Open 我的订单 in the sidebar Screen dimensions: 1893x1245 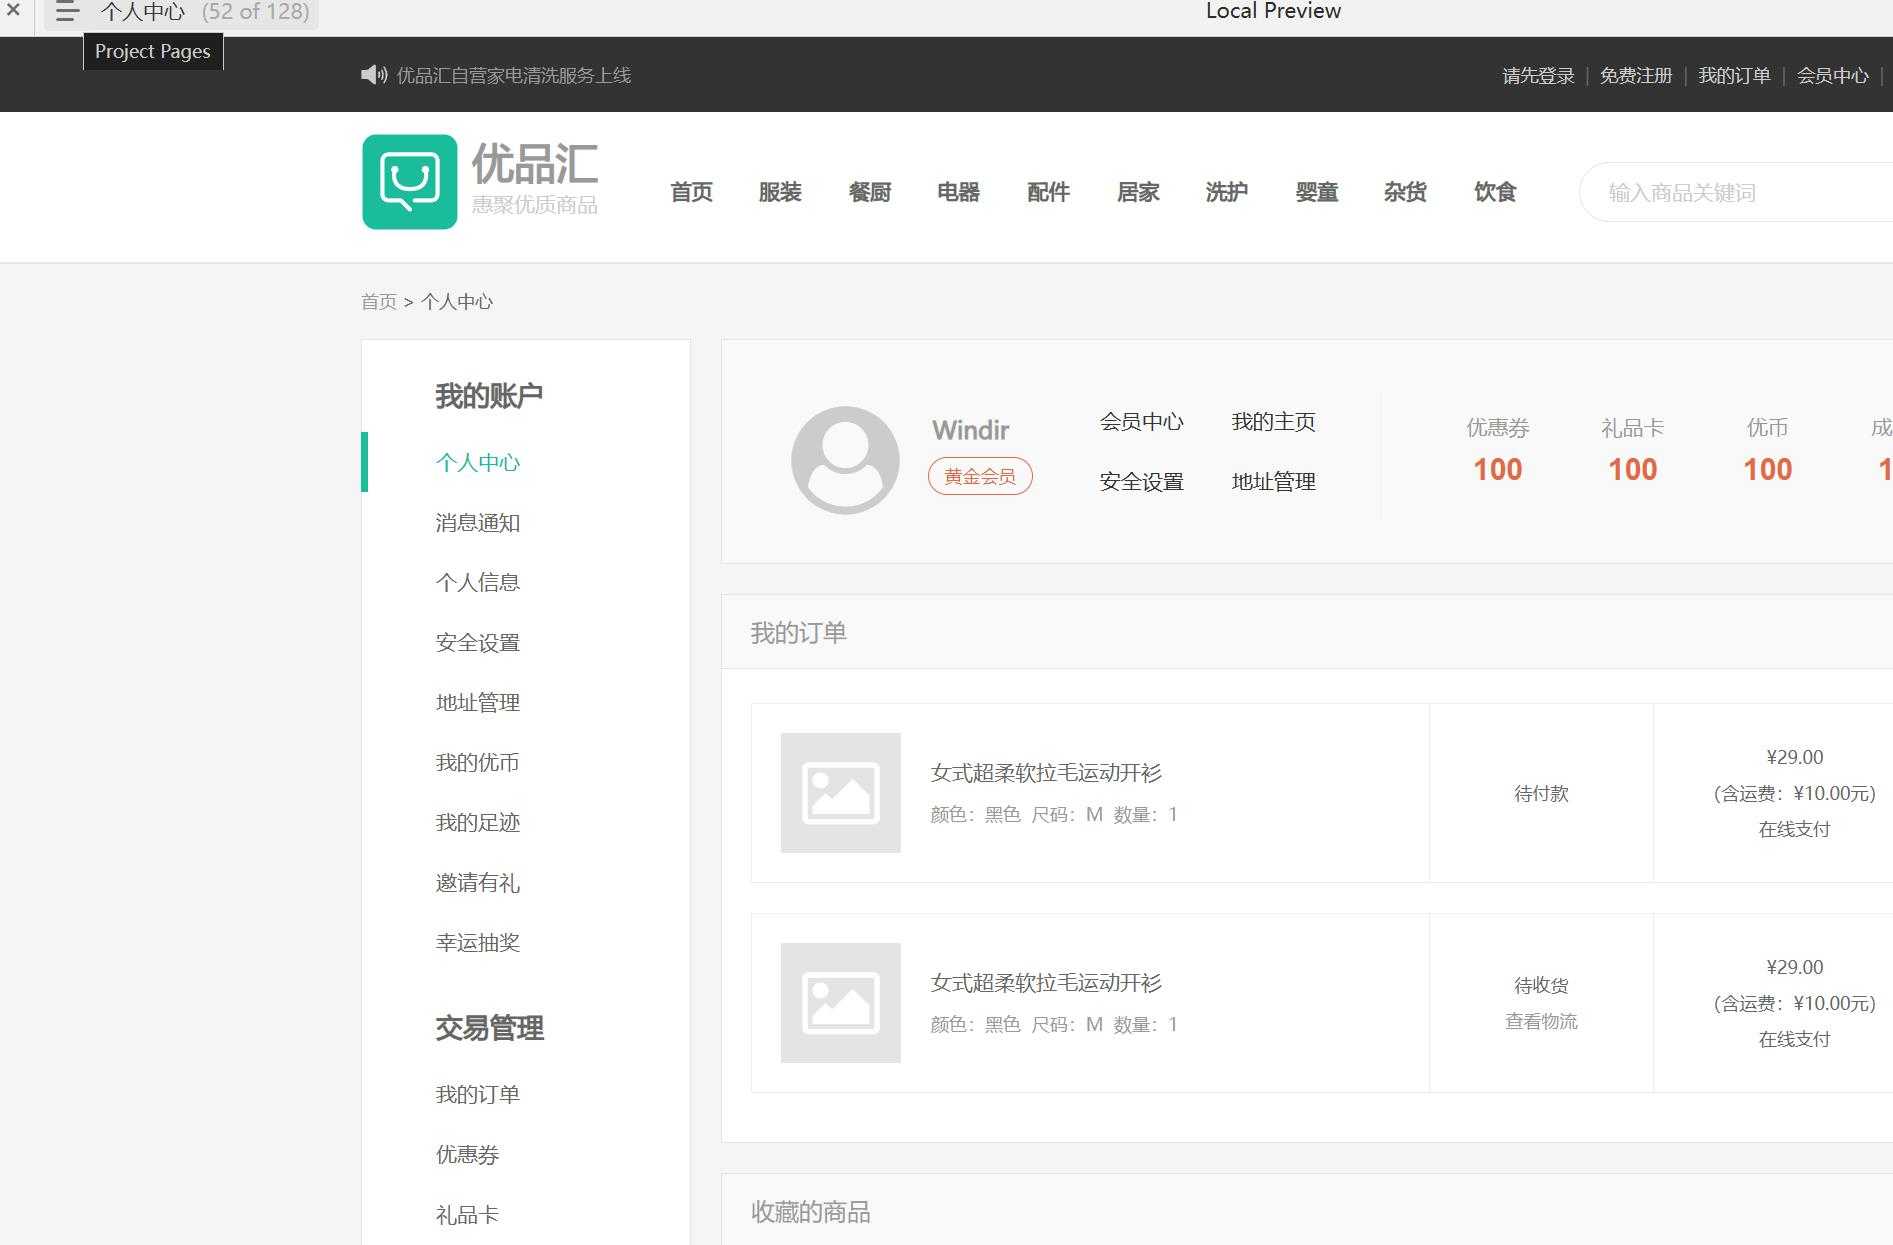point(478,1095)
